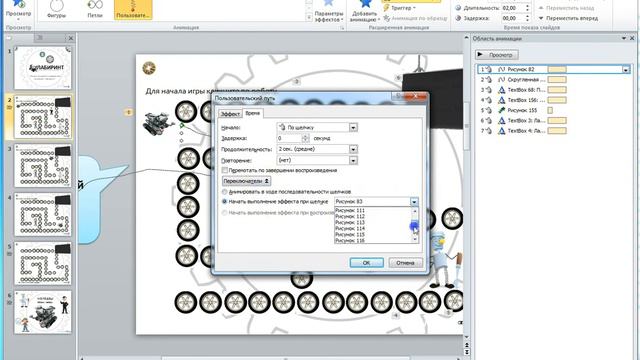Click Переместить назад reorder button
This screenshot has height=360, width=640.
[568, 8]
